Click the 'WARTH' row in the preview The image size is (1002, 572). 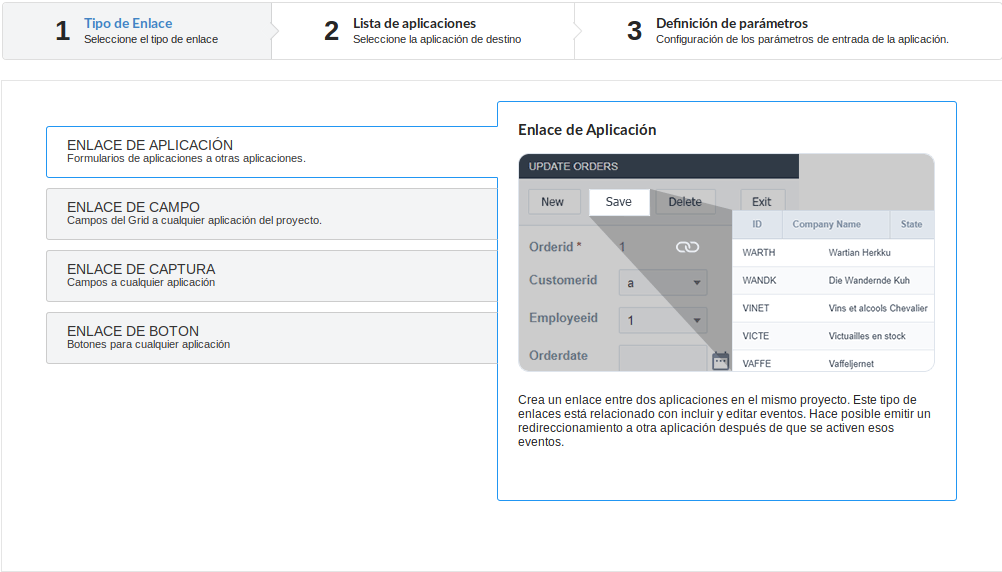(833, 252)
